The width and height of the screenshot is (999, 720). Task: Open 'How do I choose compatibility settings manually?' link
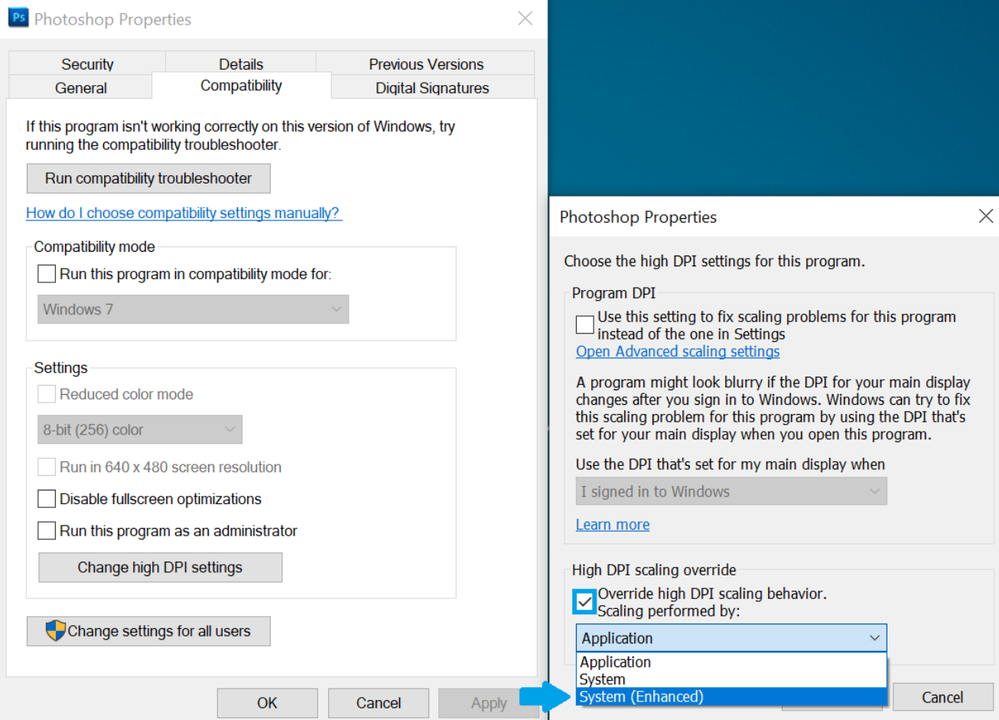(183, 213)
